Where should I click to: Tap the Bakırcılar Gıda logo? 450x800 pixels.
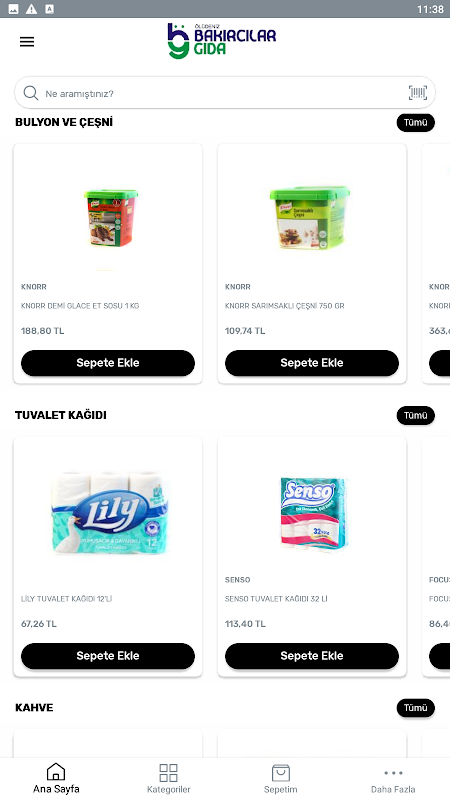[x=221, y=41]
